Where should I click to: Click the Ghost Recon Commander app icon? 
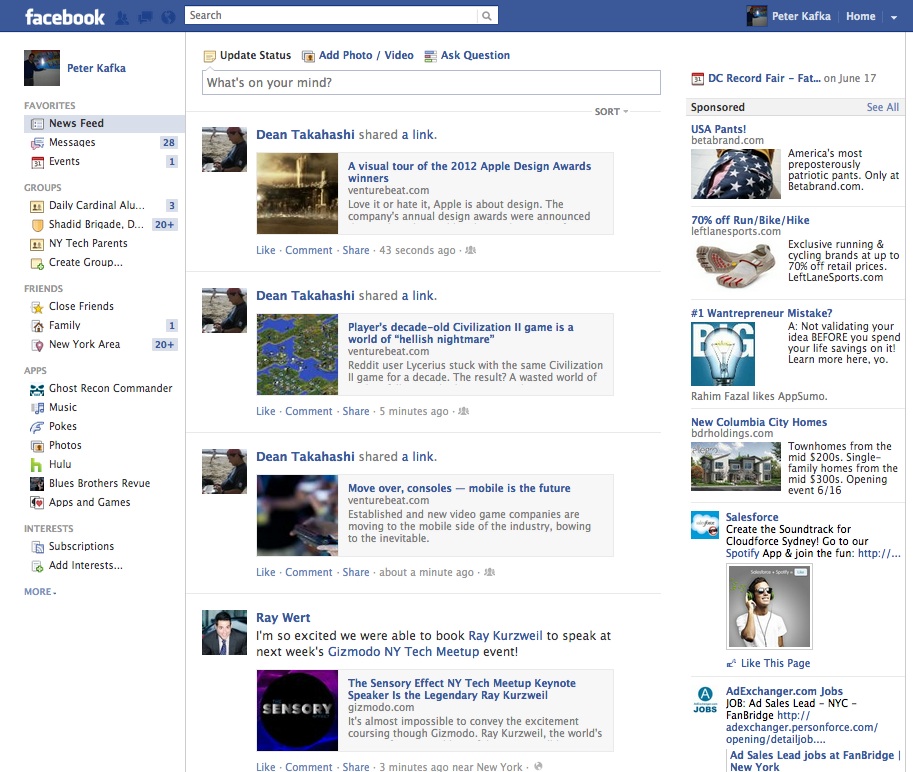tap(37, 389)
